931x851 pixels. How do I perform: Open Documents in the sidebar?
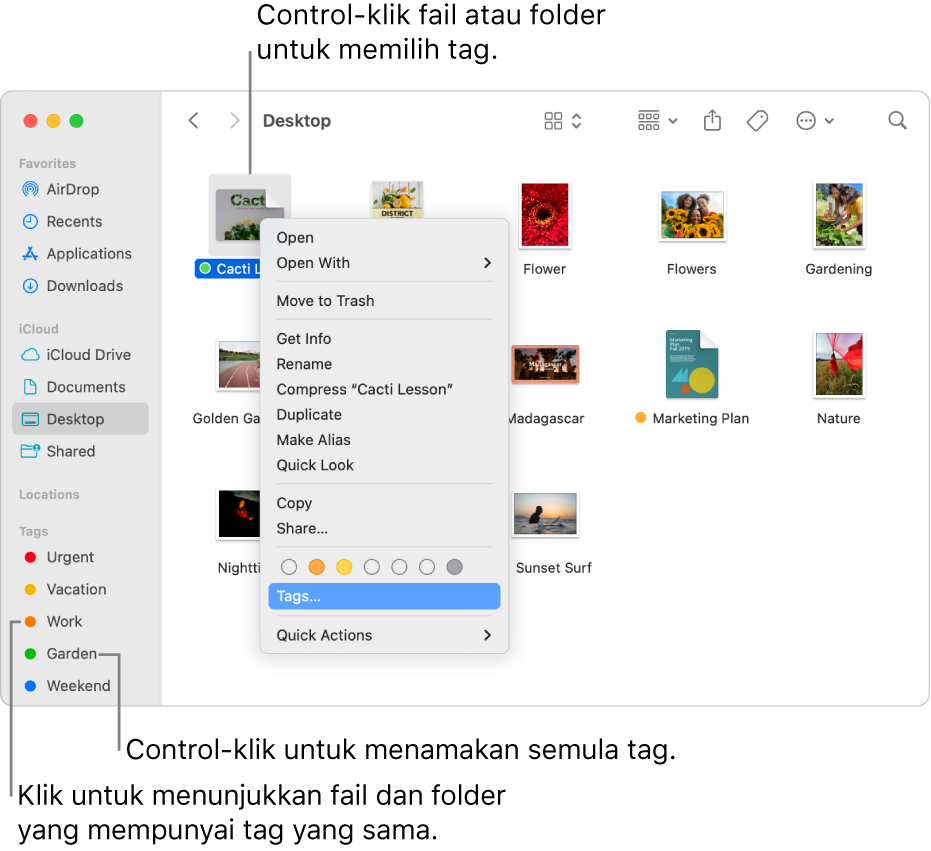(74, 387)
